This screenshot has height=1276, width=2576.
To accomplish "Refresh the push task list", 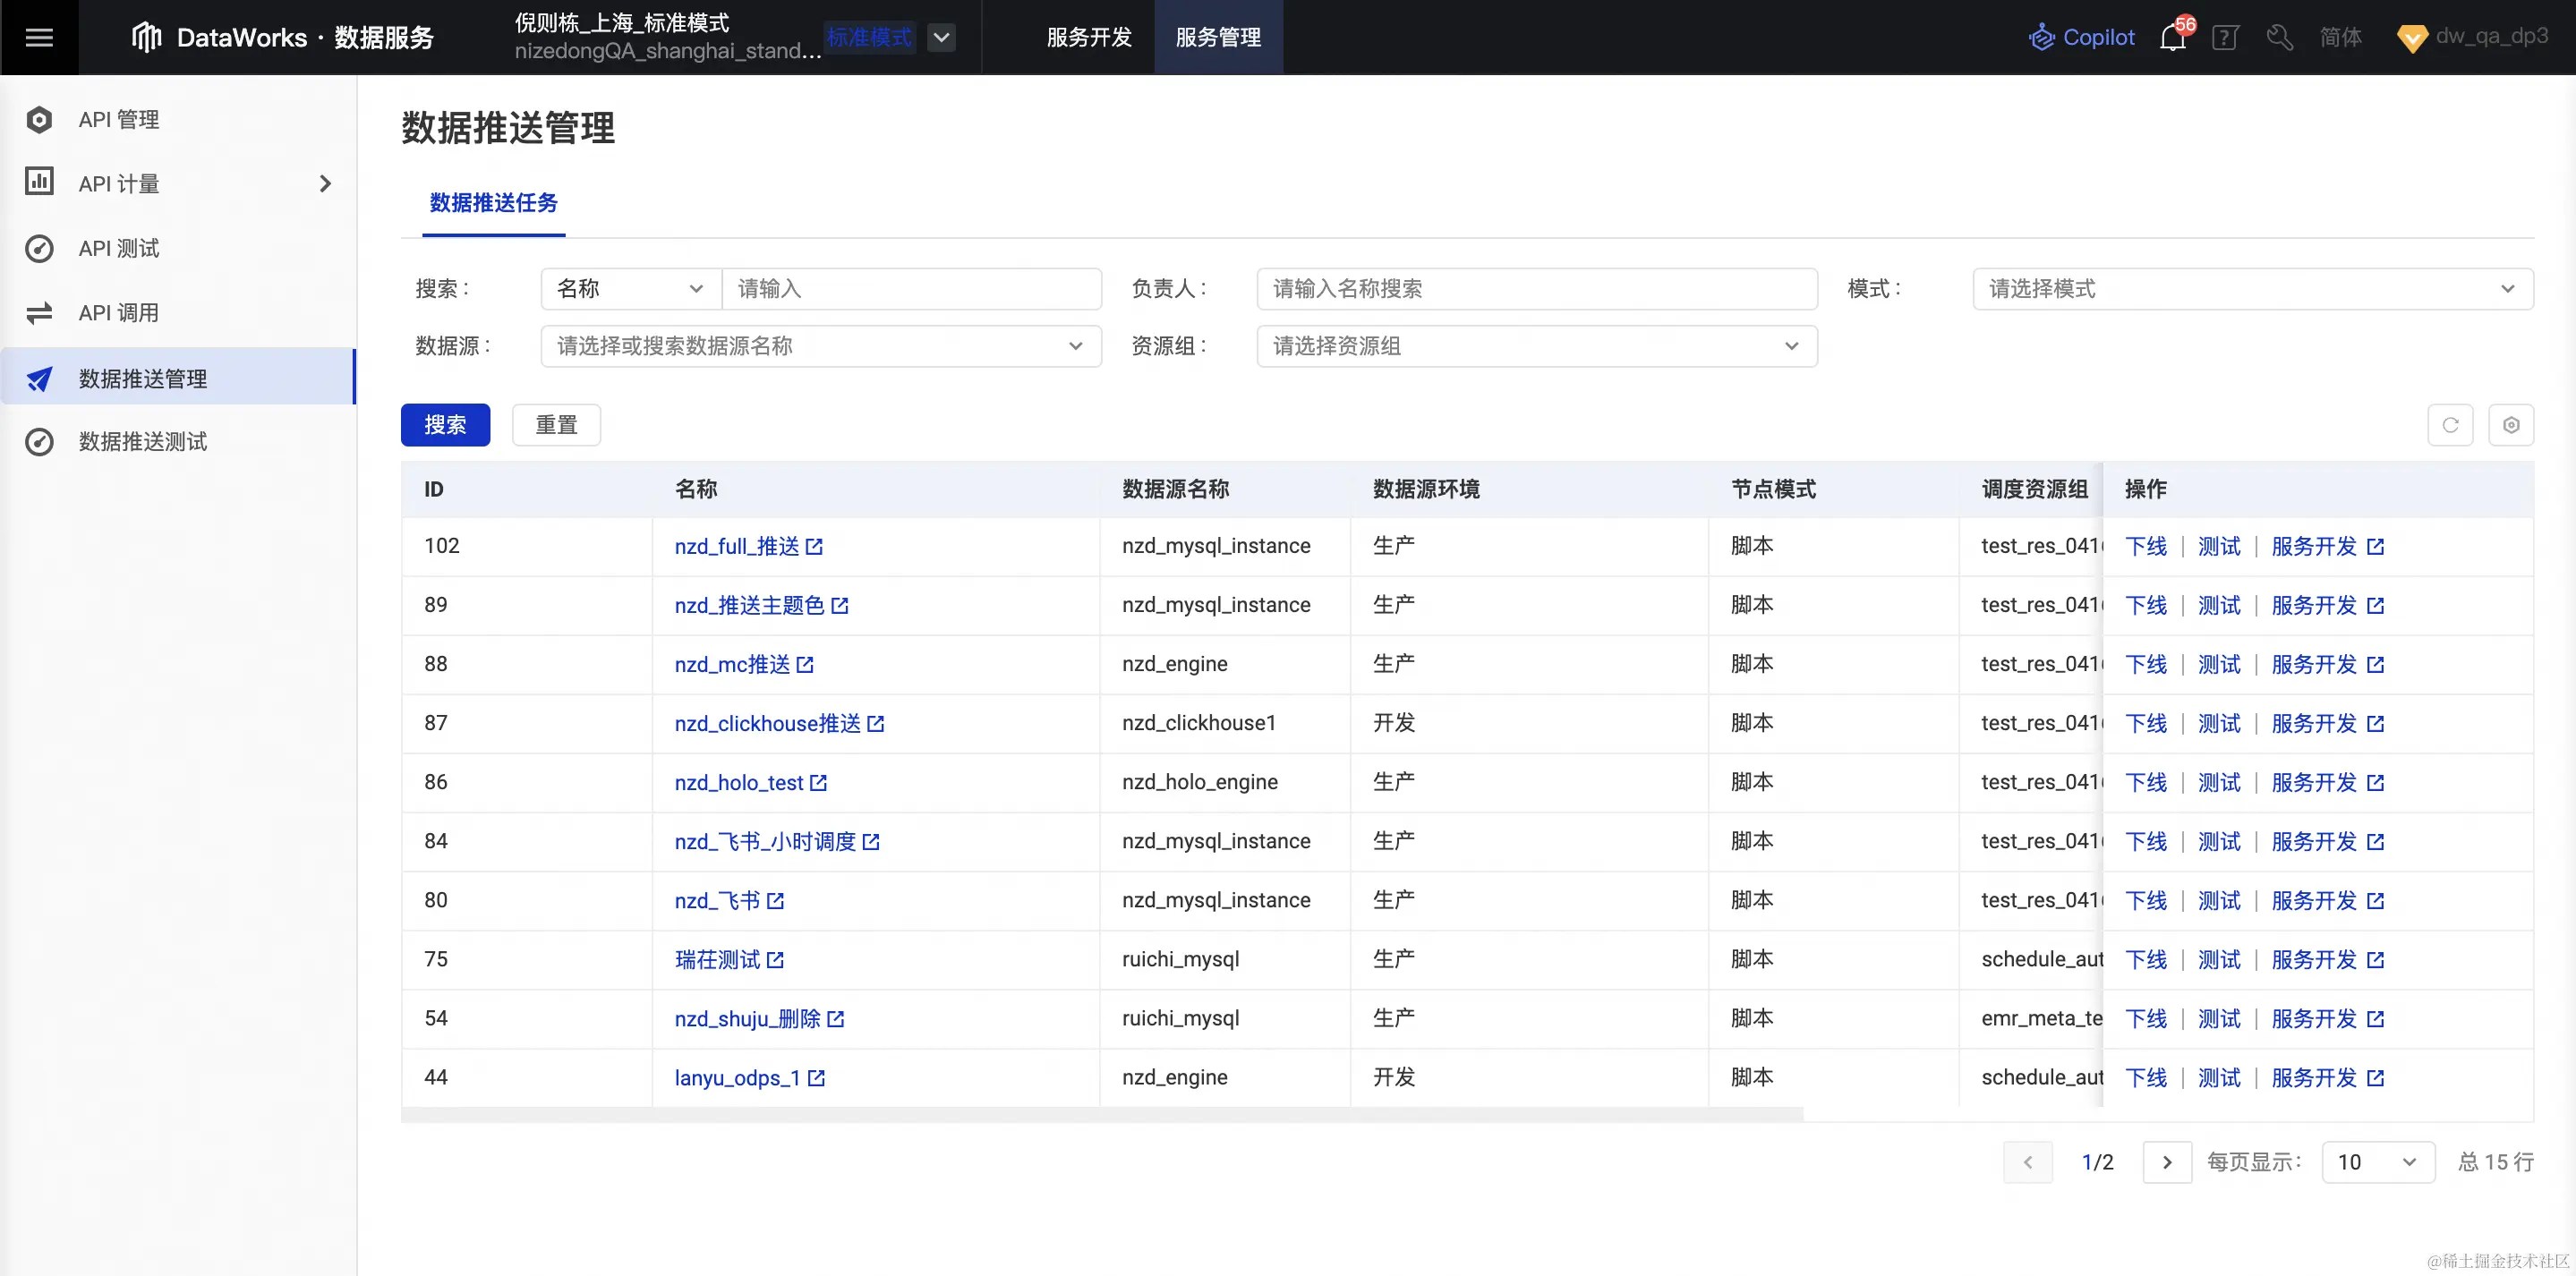I will coord(2450,424).
